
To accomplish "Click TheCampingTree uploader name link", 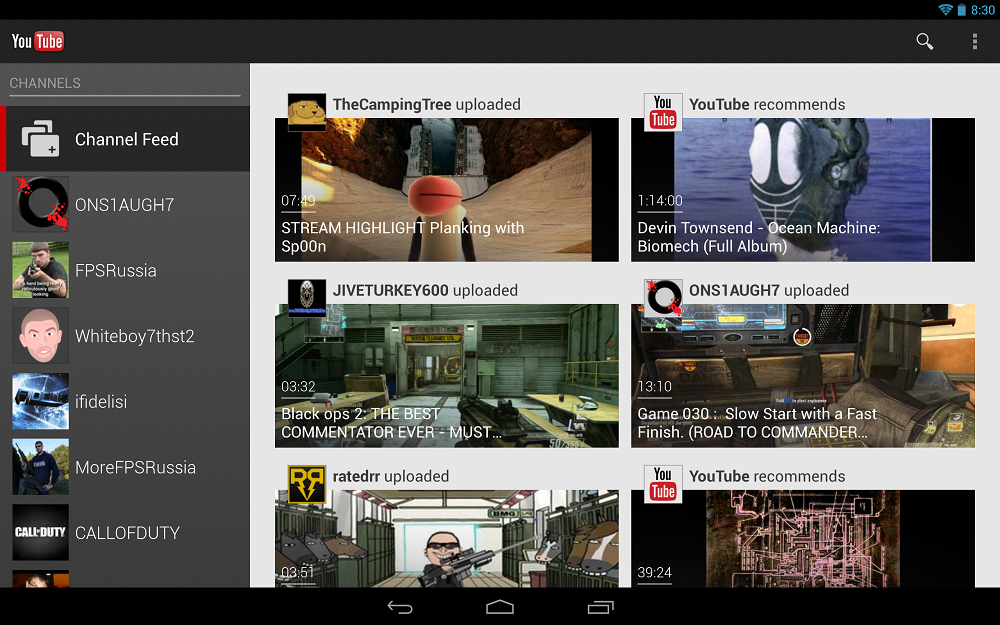I will point(392,104).
